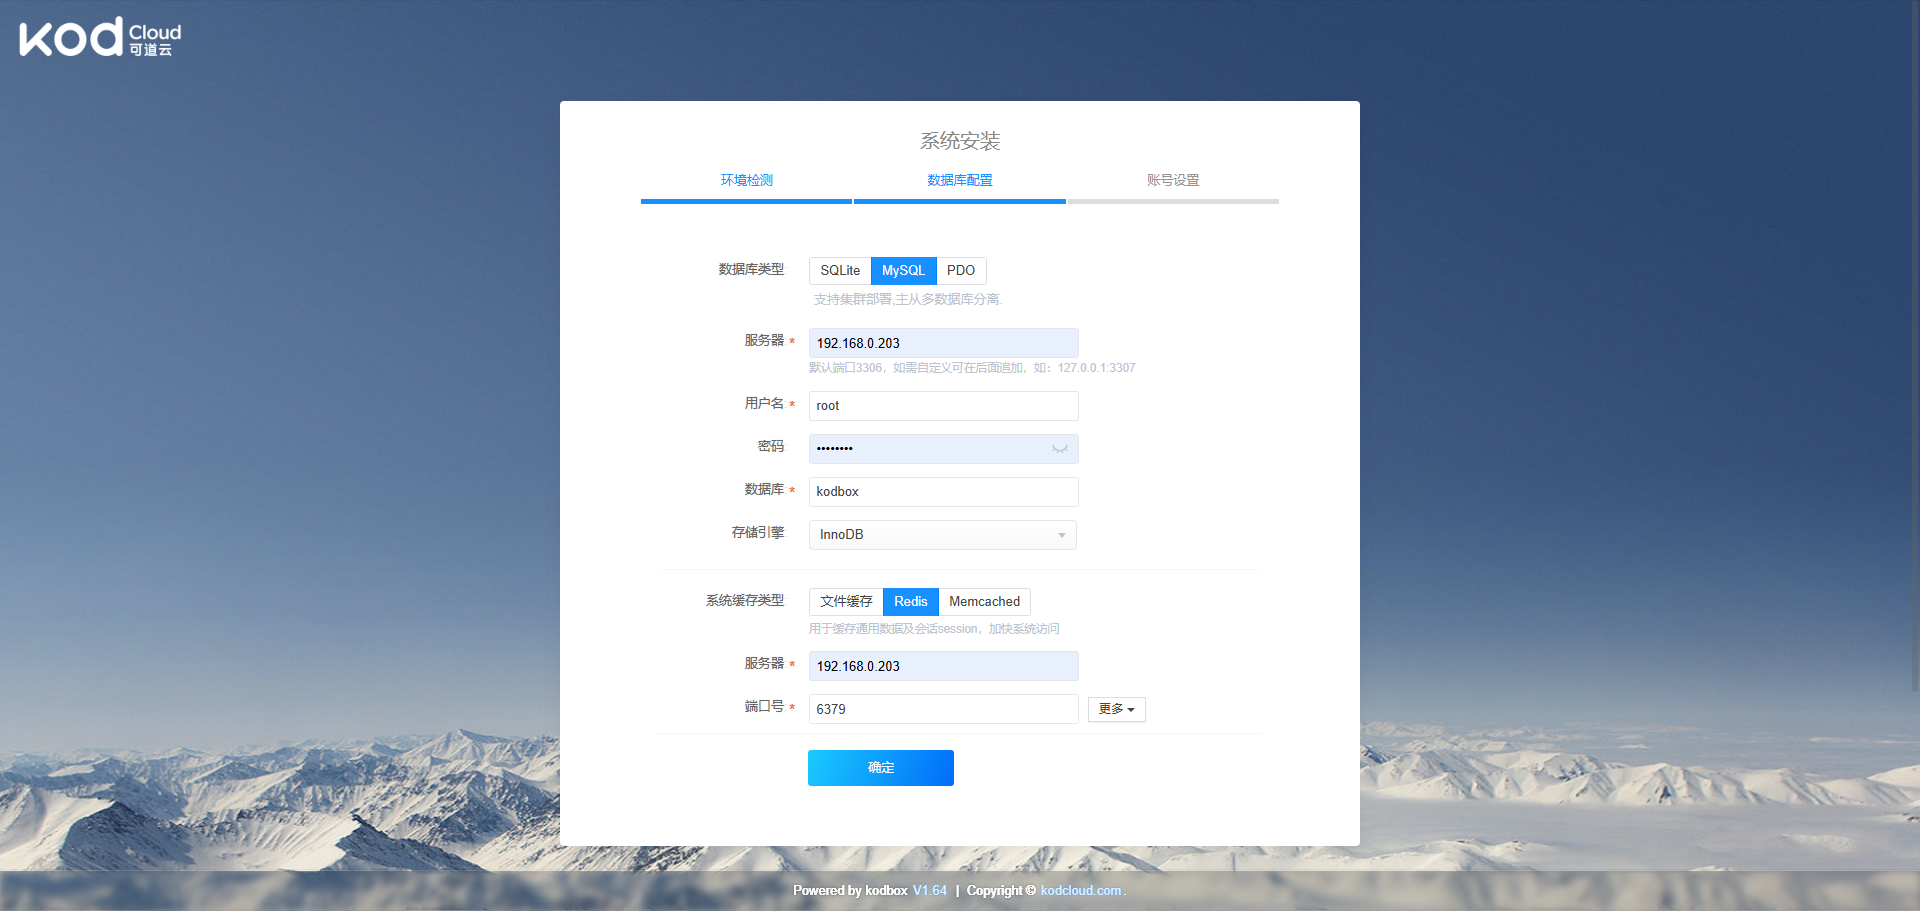Focus the 数据库 name field kodbox
1920x911 pixels.
pyautogui.click(x=944, y=492)
